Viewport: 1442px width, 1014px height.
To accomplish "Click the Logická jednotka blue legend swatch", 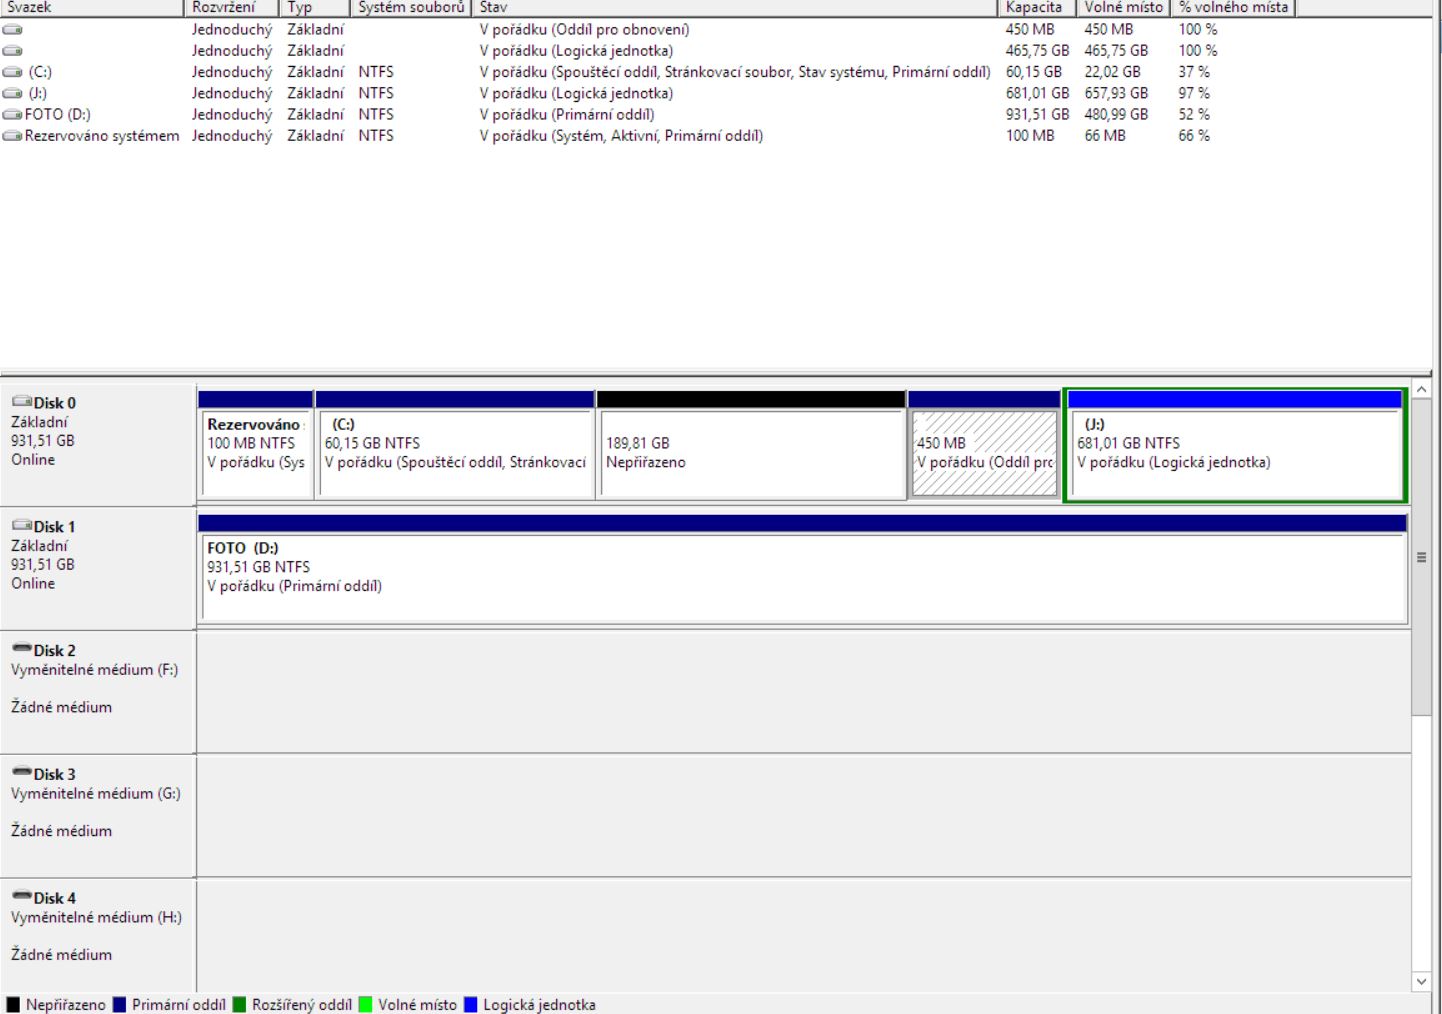I will (471, 1005).
